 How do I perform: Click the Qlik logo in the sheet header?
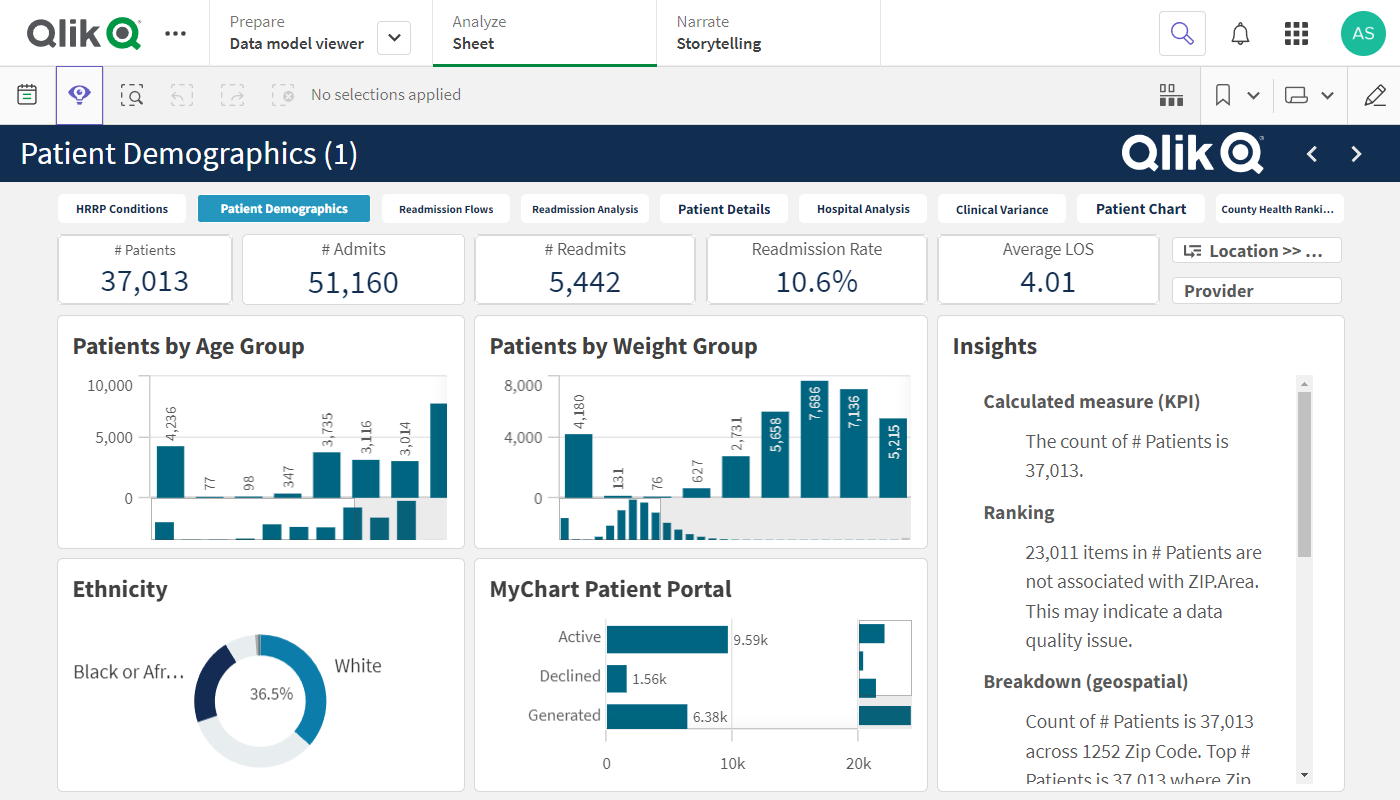tap(1193, 153)
